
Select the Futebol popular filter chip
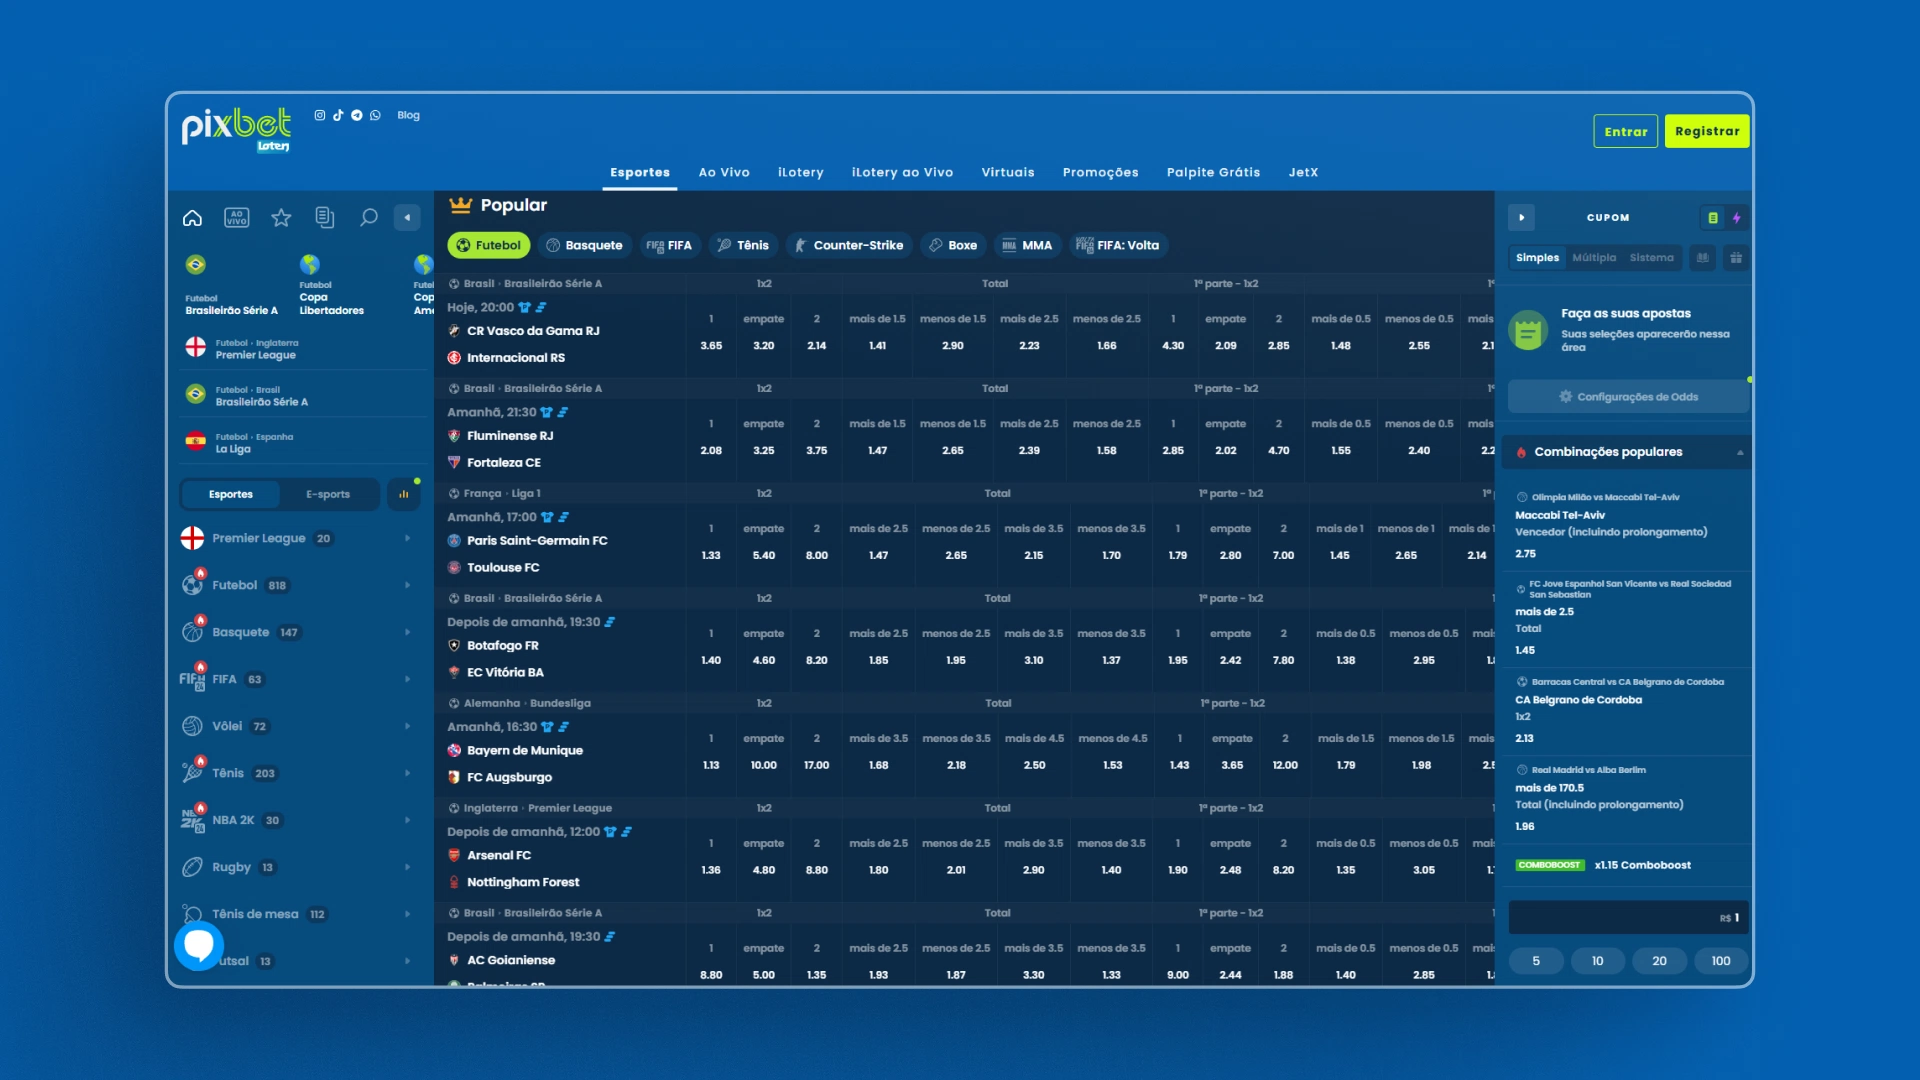(x=489, y=245)
